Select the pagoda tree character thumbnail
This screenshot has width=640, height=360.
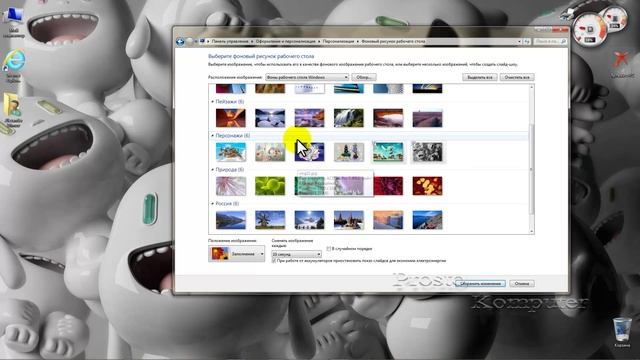pyautogui.click(x=349, y=152)
